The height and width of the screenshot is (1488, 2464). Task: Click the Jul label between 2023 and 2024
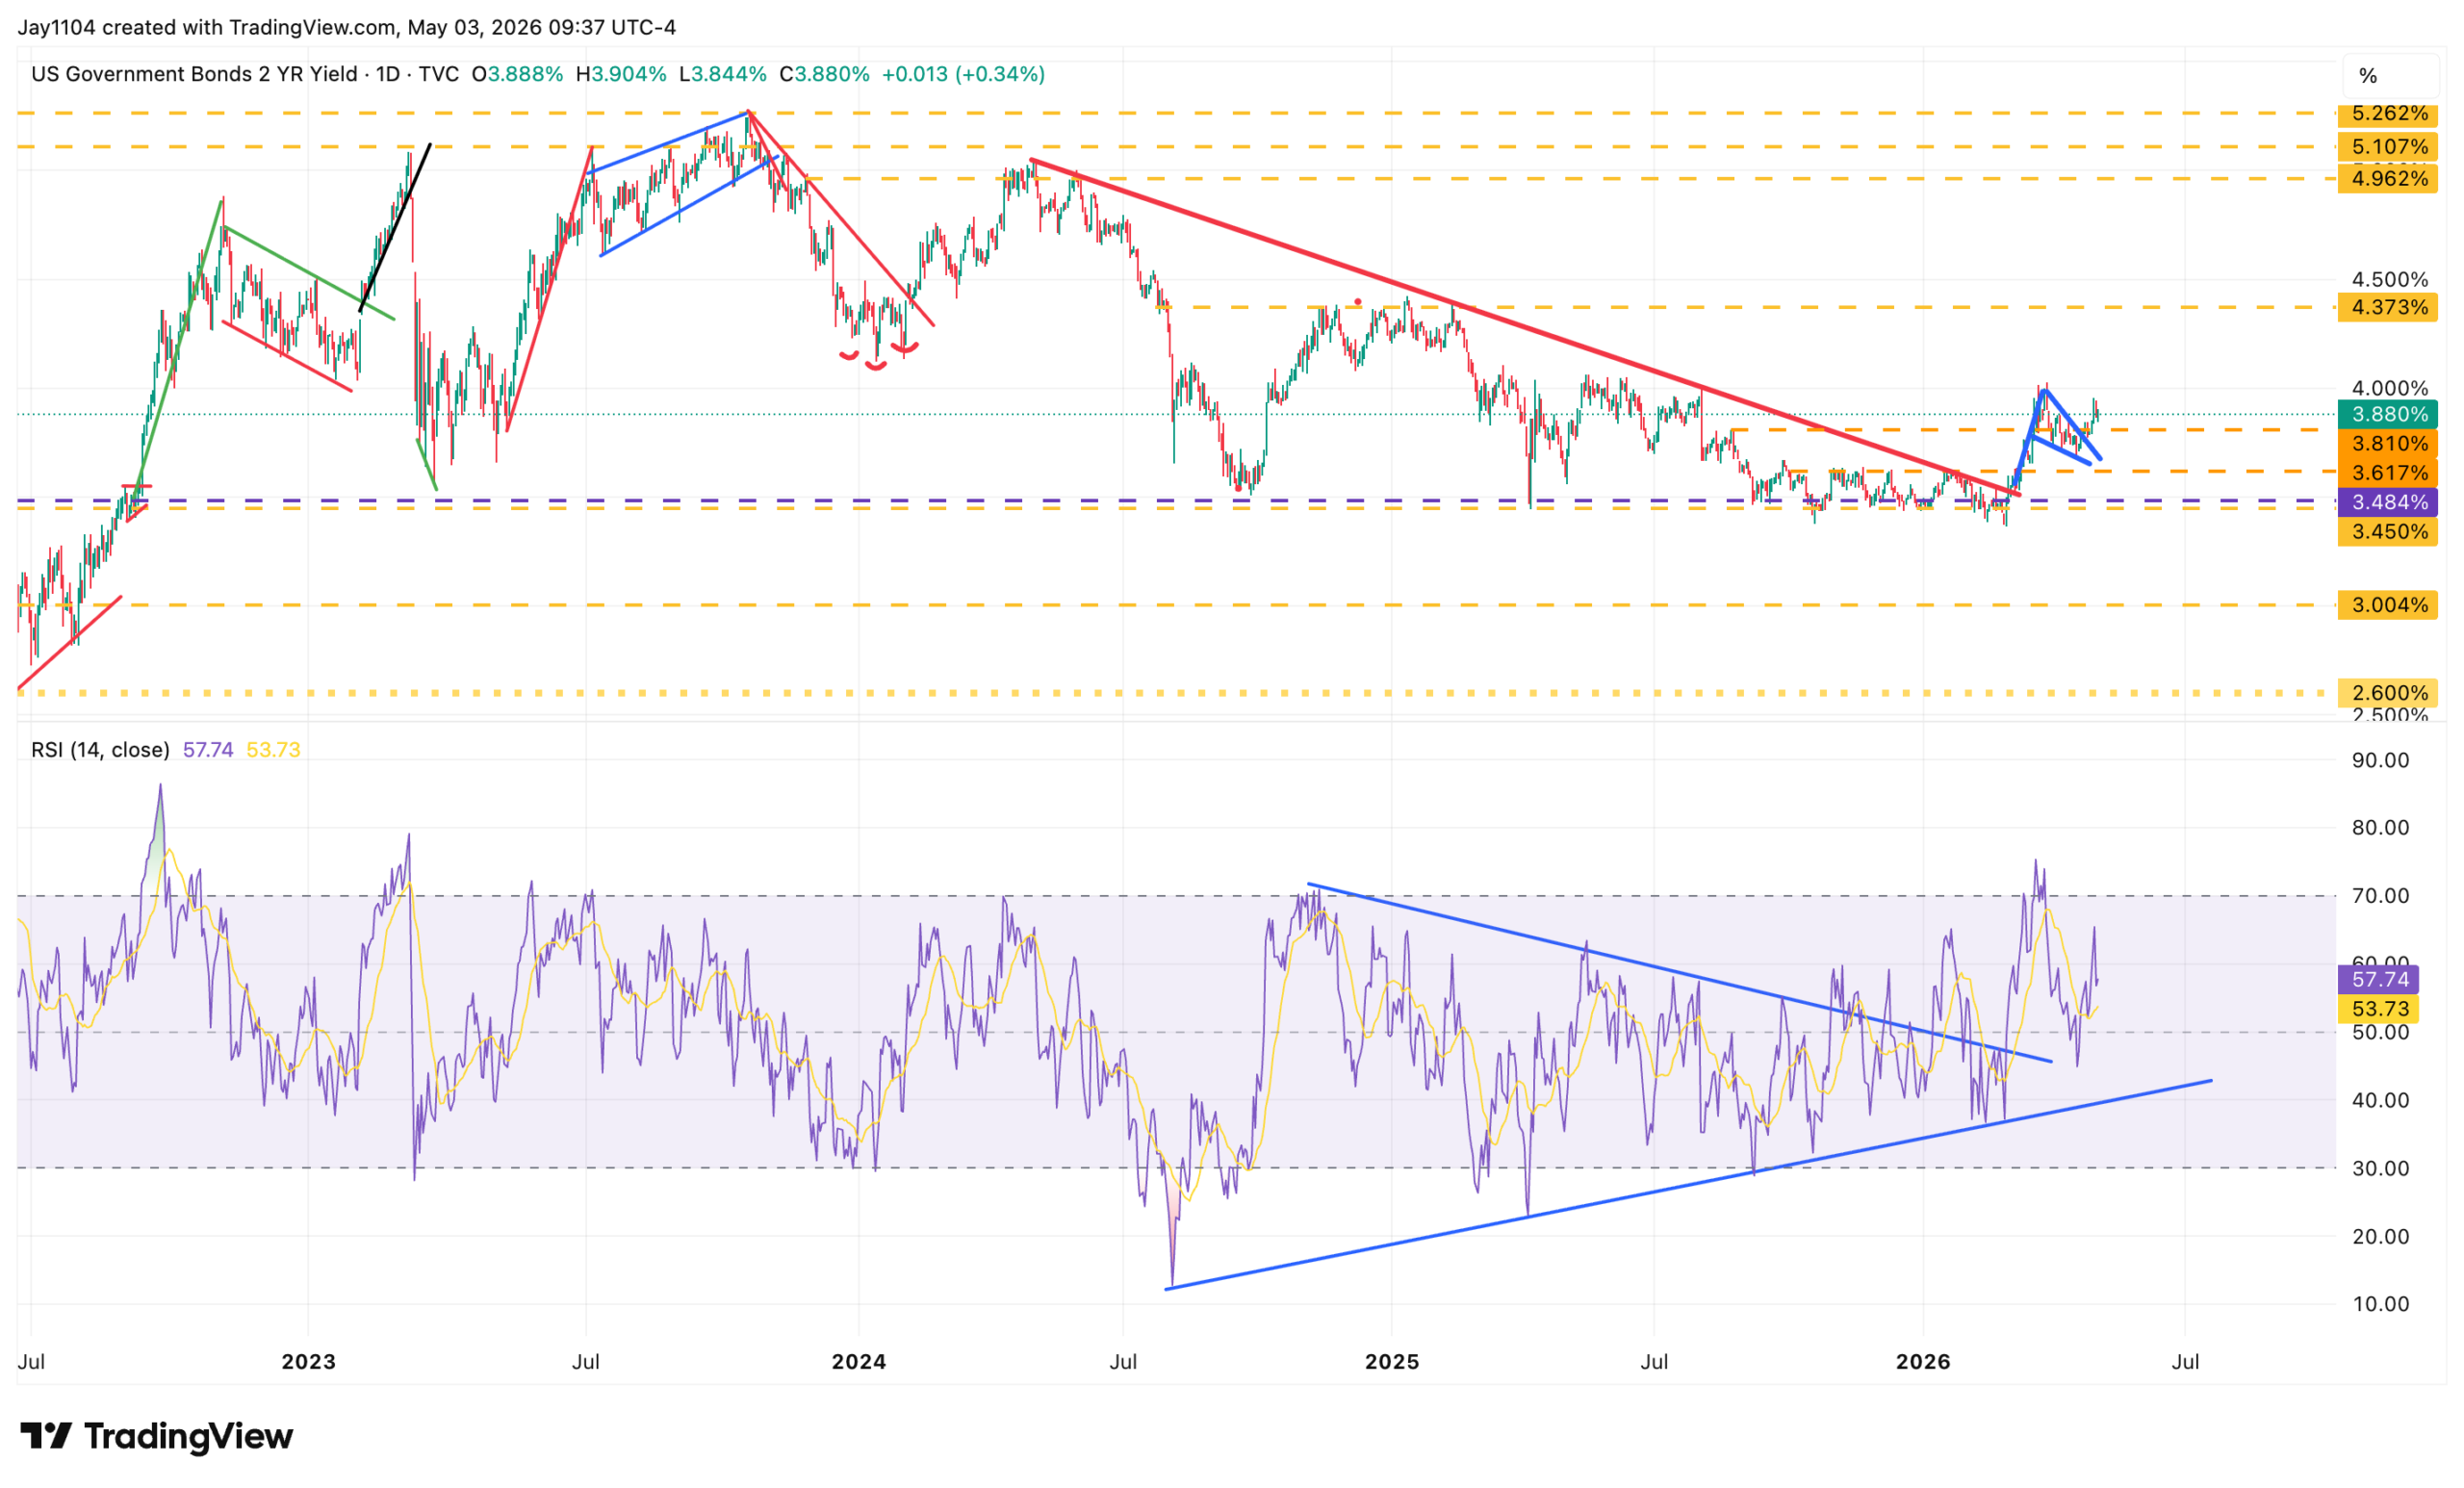tap(586, 1362)
